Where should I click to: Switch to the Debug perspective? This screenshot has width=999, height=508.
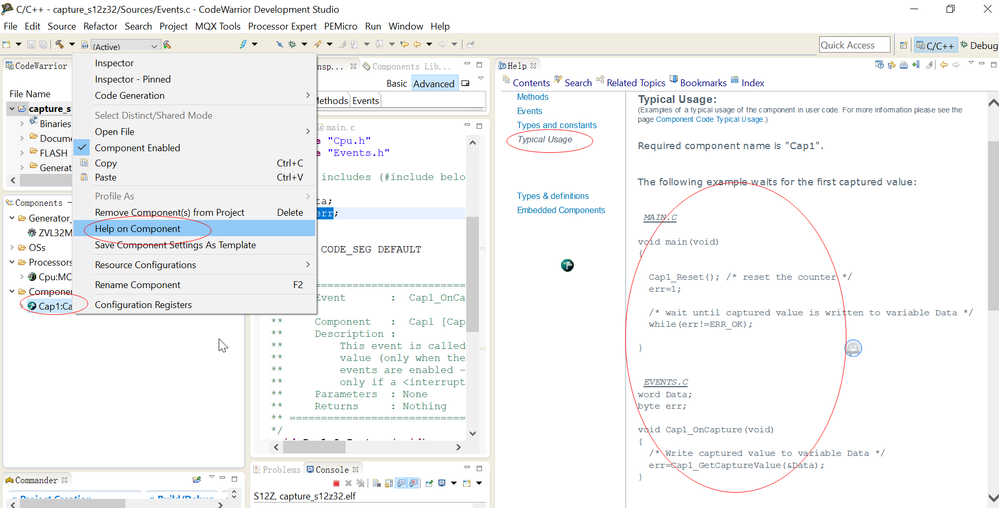pyautogui.click(x=979, y=45)
